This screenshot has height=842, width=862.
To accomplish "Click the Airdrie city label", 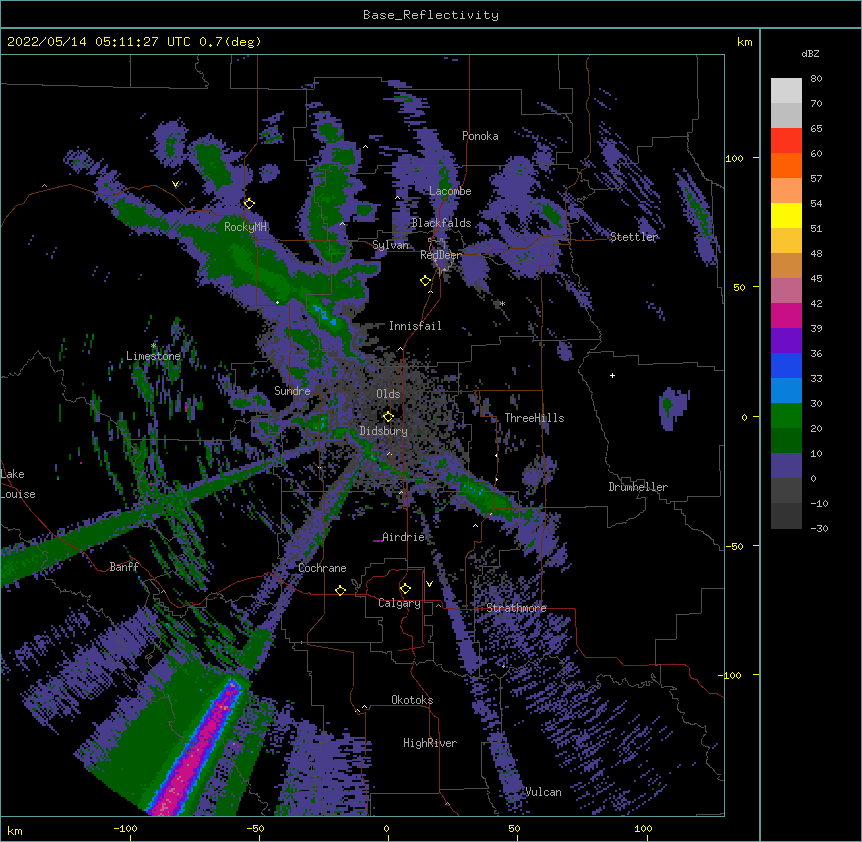I will point(404,537).
